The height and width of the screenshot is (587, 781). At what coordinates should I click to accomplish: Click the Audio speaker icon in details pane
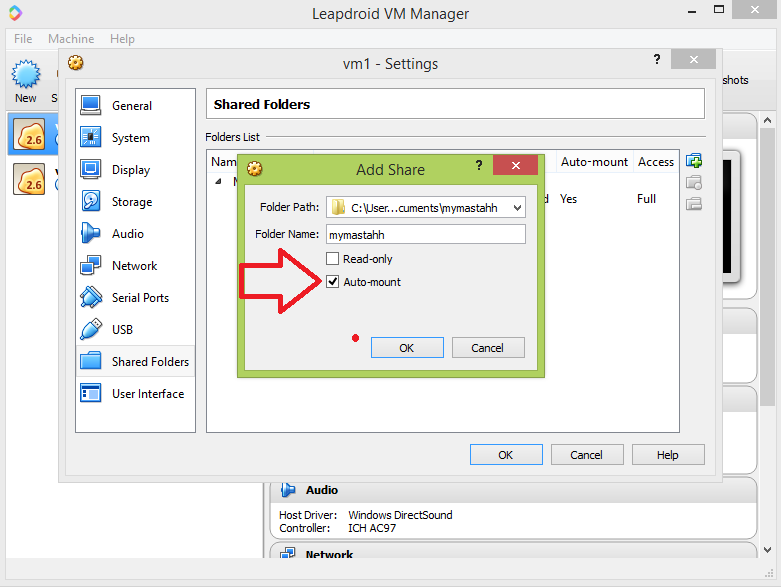click(x=288, y=490)
